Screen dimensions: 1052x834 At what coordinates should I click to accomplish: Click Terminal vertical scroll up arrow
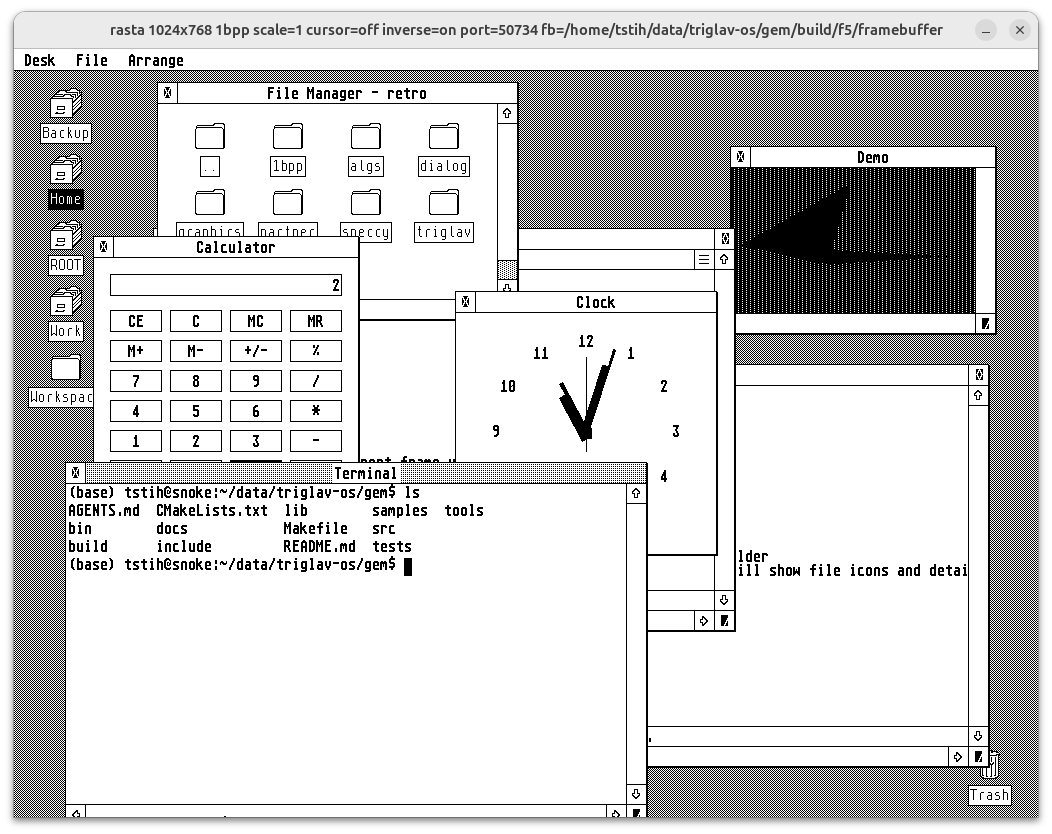(636, 494)
